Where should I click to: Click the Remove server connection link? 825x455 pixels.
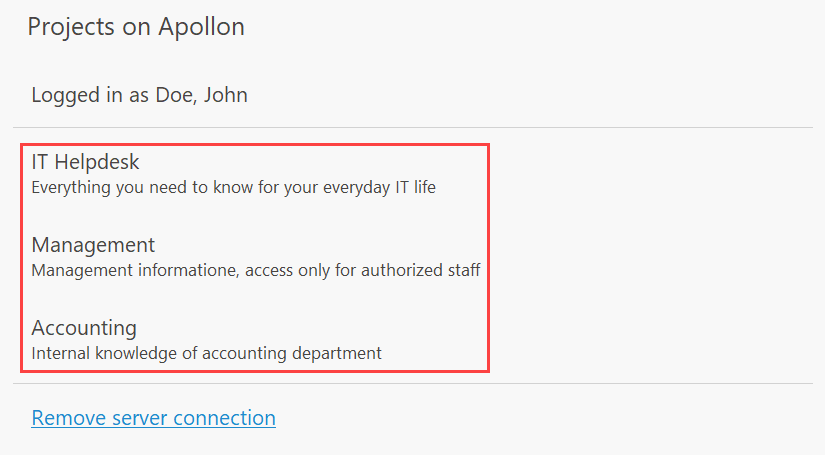point(153,417)
